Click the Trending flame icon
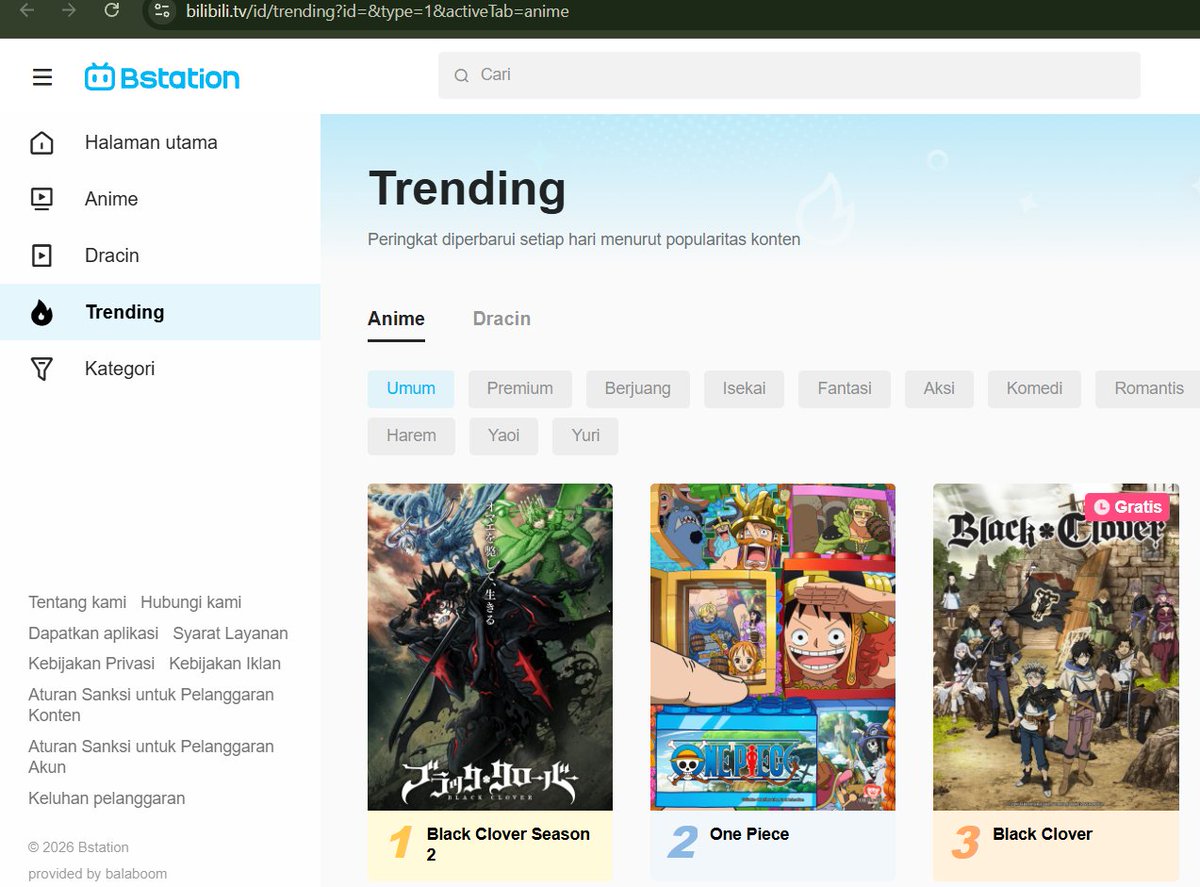The image size is (1200, 887). (x=42, y=312)
